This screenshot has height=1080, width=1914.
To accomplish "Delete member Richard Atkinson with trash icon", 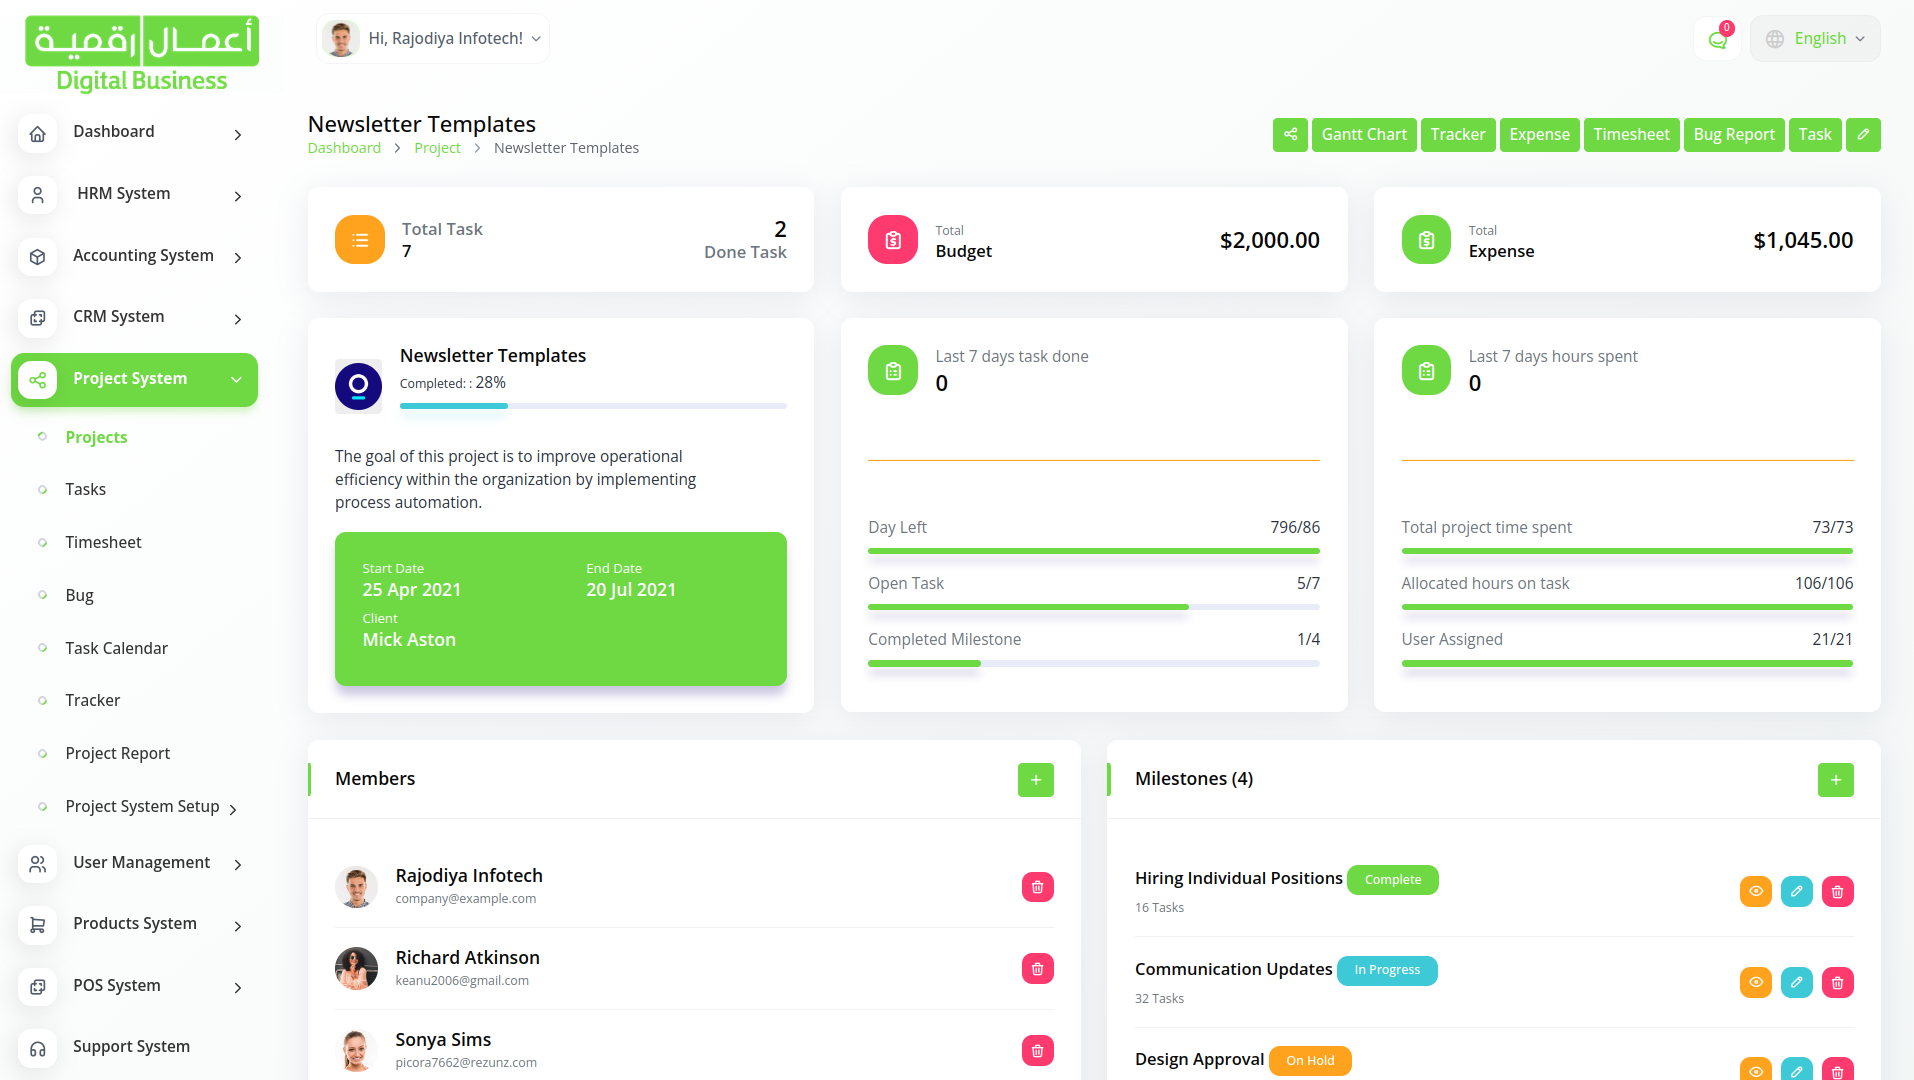I will (x=1037, y=969).
